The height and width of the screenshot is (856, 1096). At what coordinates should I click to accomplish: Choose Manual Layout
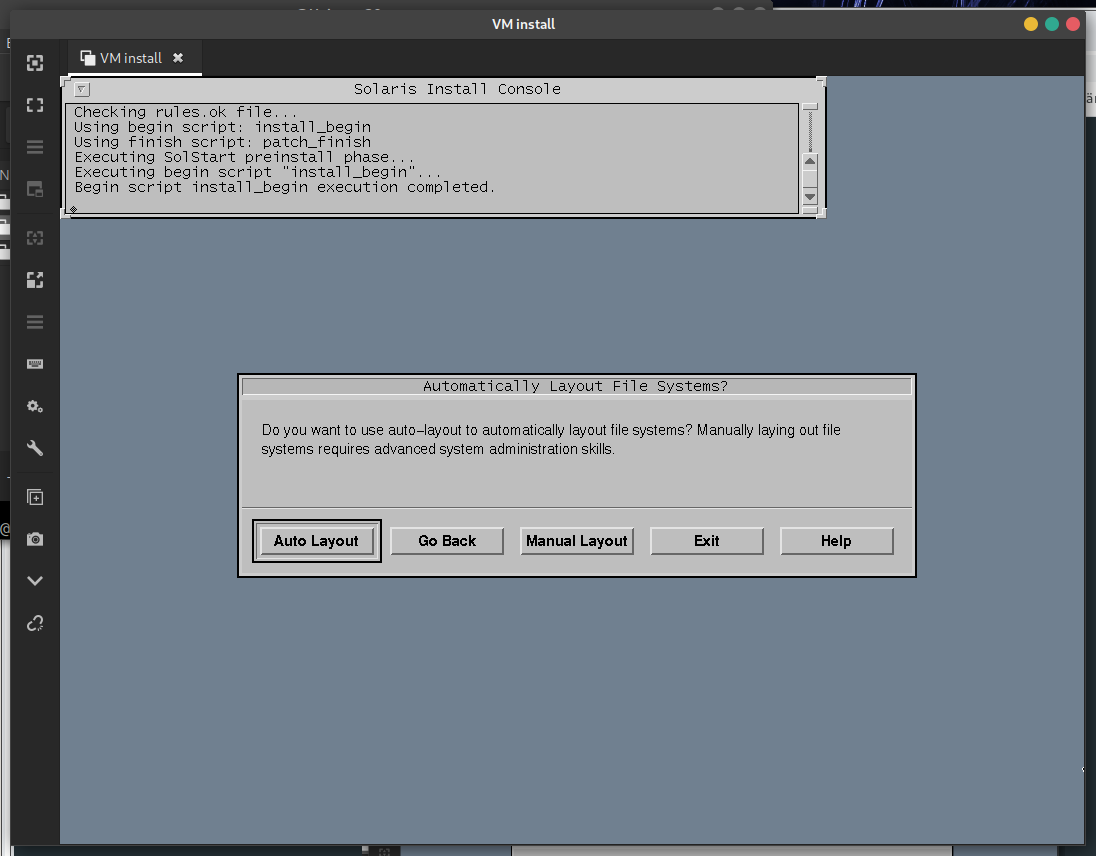(x=577, y=541)
